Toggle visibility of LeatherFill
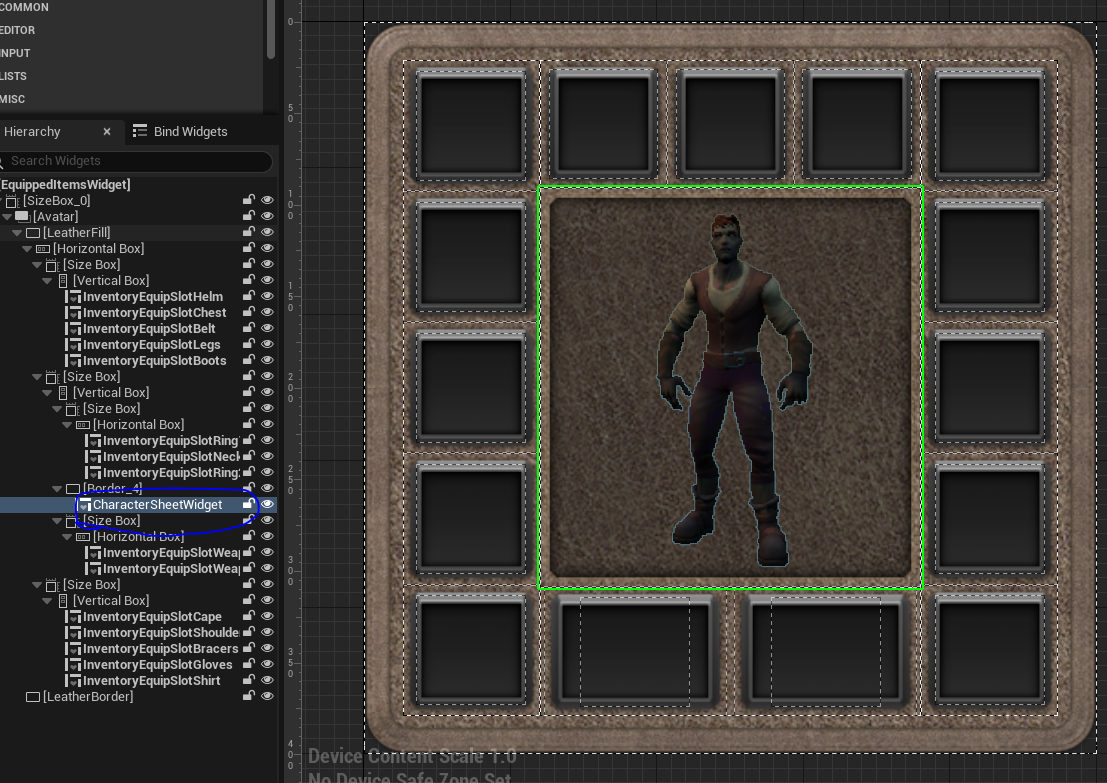This screenshot has height=783, width=1107. click(268, 232)
